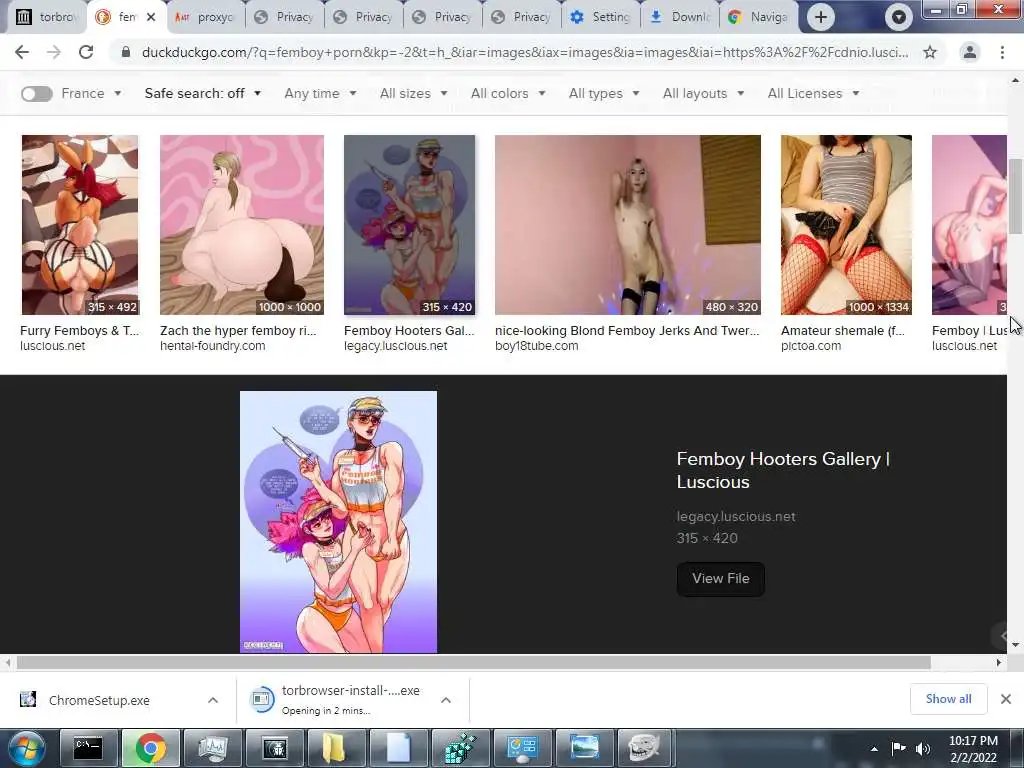Viewport: 1024px width, 768px height.
Task: Click the torbrowser-install download item
Action: [x=336, y=700]
